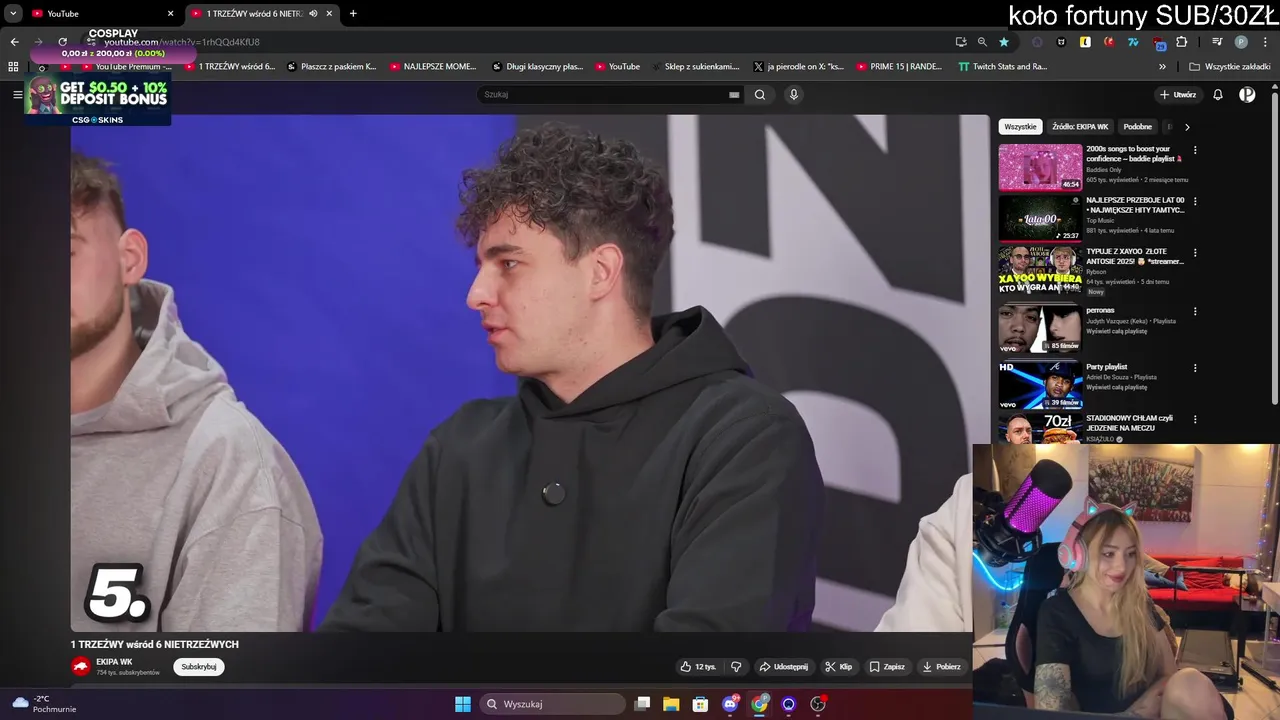Click the Subskrybuj button

click(199, 667)
